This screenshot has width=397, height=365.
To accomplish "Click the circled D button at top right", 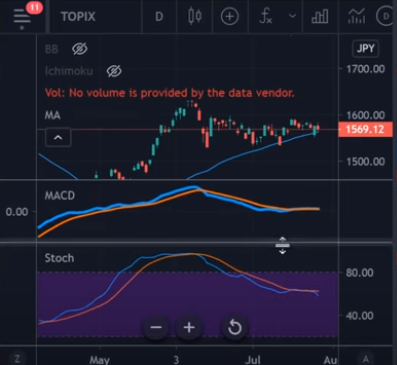I will 385,16.
